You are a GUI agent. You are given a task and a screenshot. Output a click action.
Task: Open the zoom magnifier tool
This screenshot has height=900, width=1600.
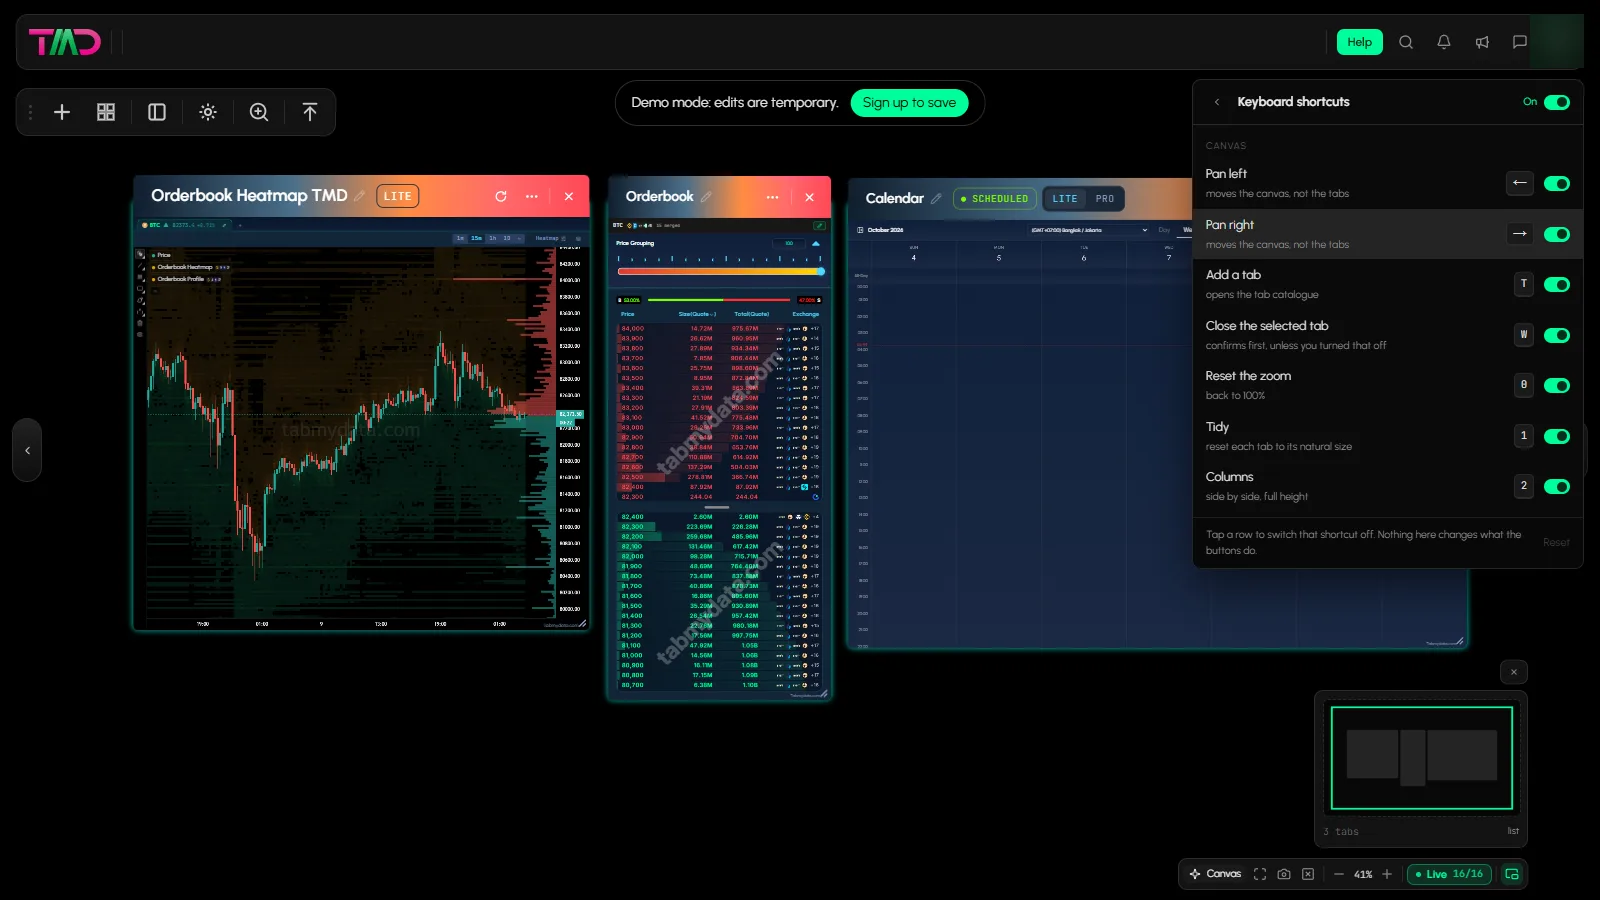259,112
